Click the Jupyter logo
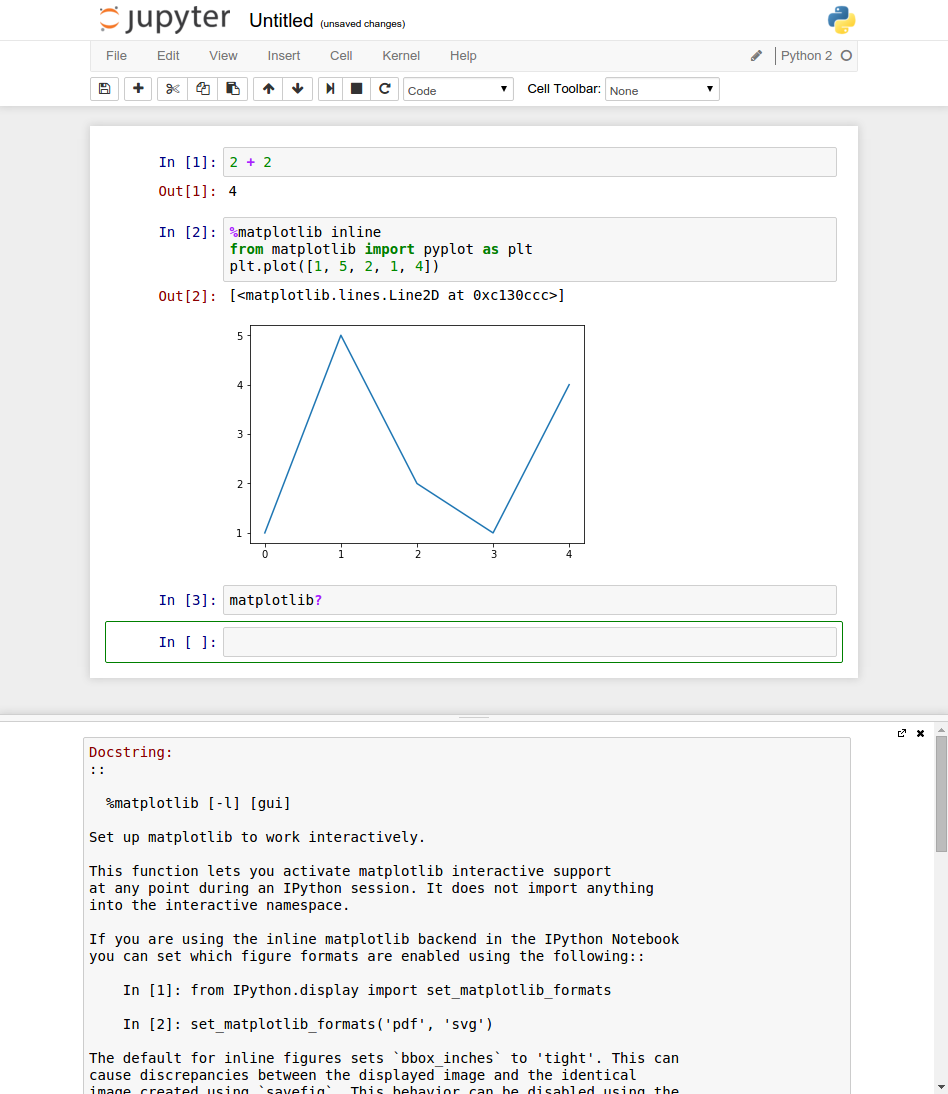948x1094 pixels. pyautogui.click(x=165, y=19)
